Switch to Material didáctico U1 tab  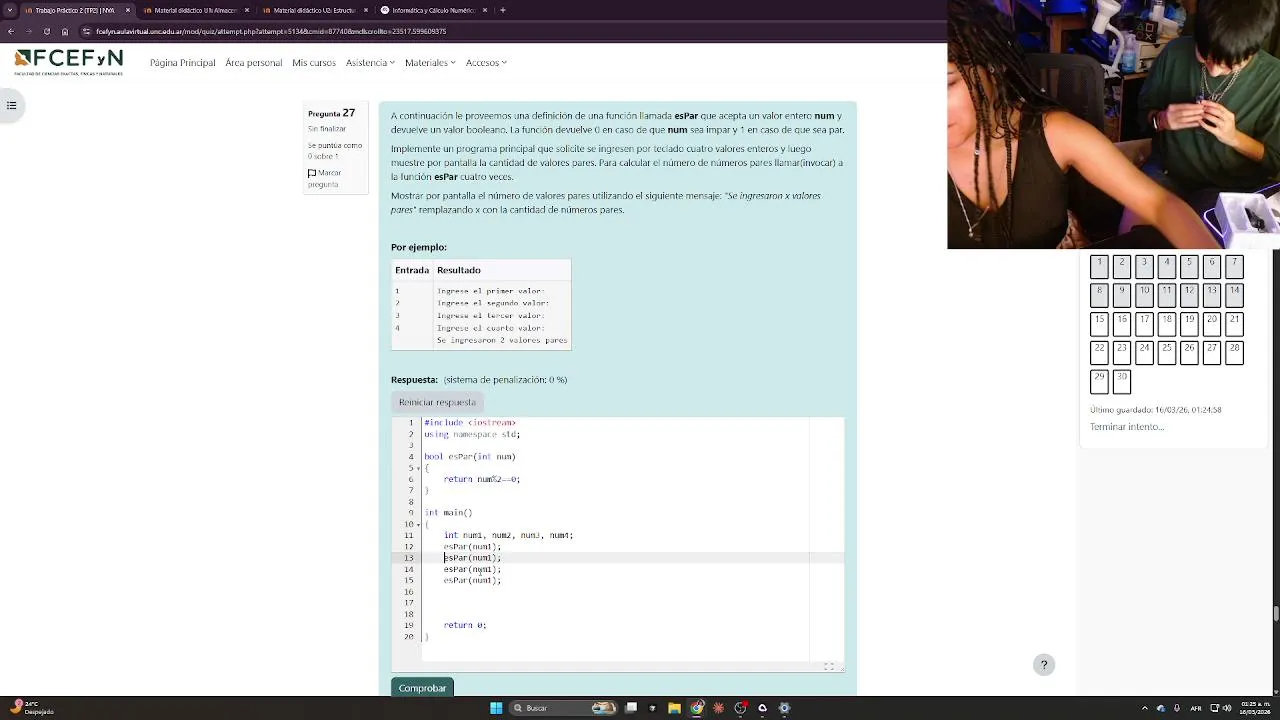[x=194, y=10]
